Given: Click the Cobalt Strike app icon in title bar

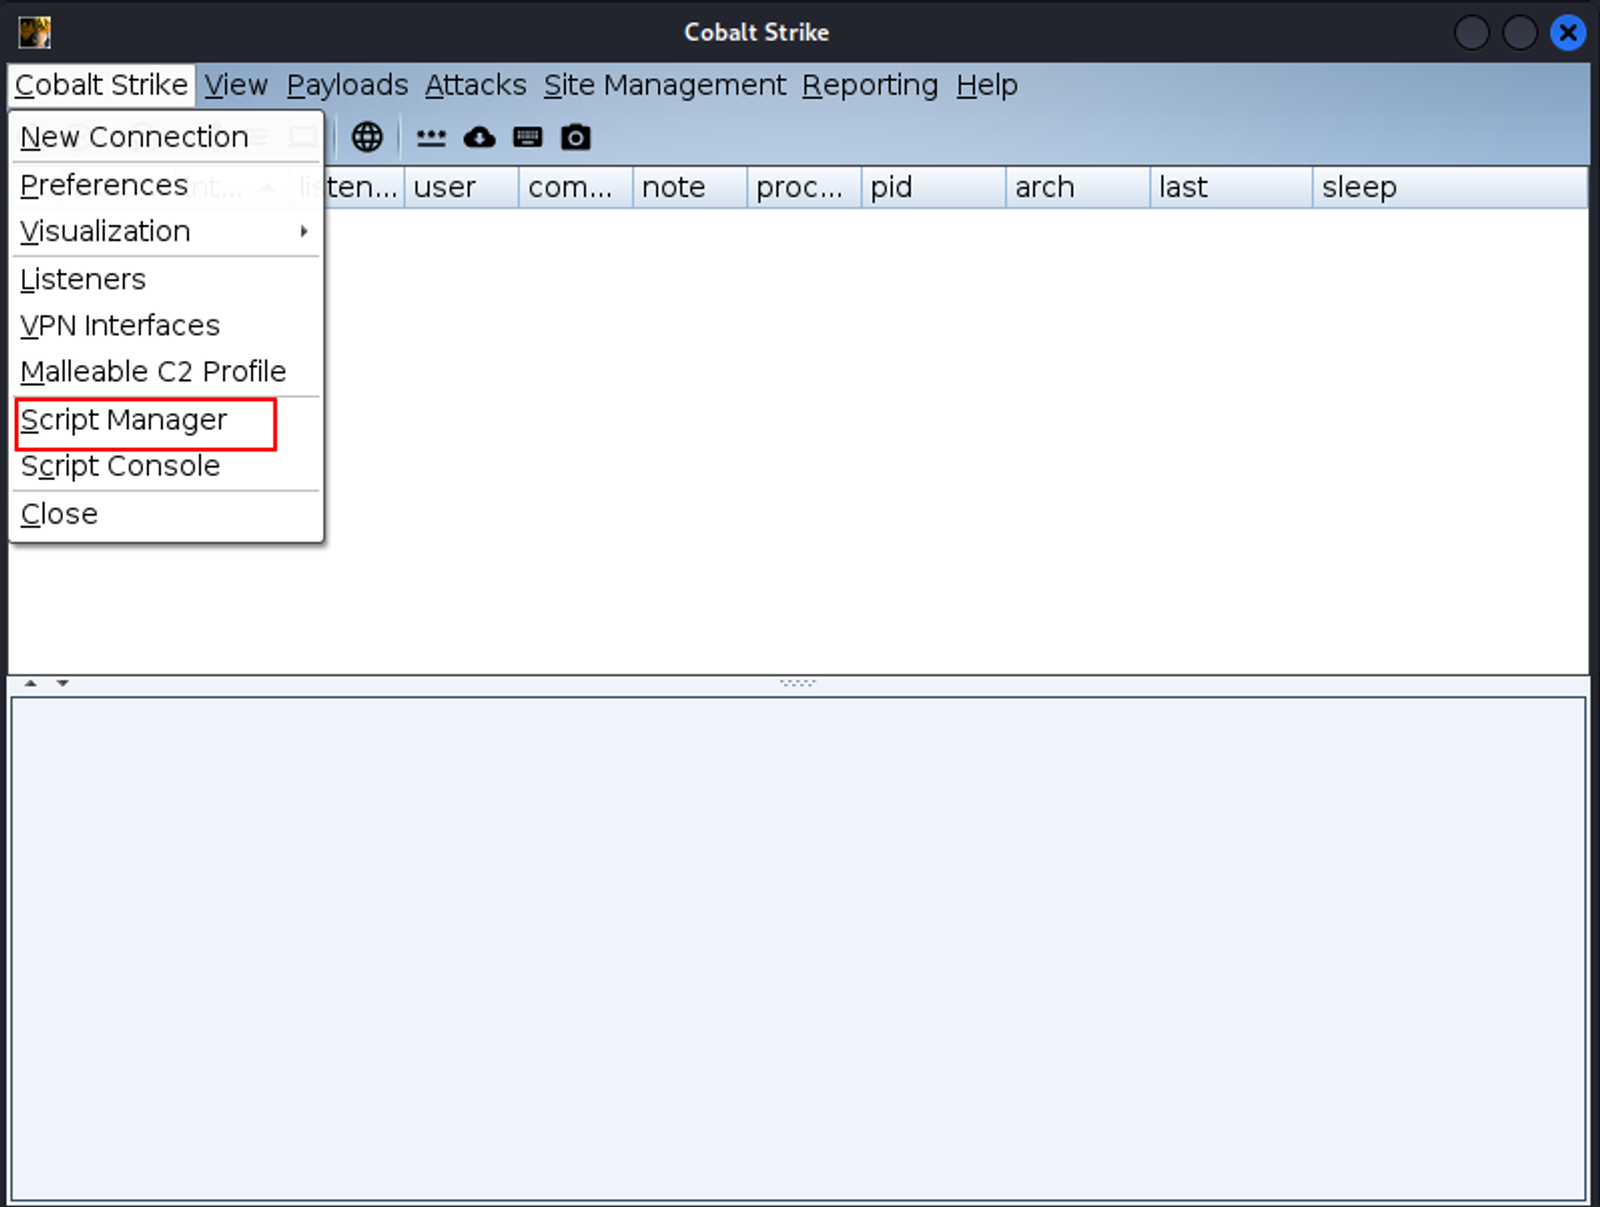Looking at the screenshot, I should (35, 32).
